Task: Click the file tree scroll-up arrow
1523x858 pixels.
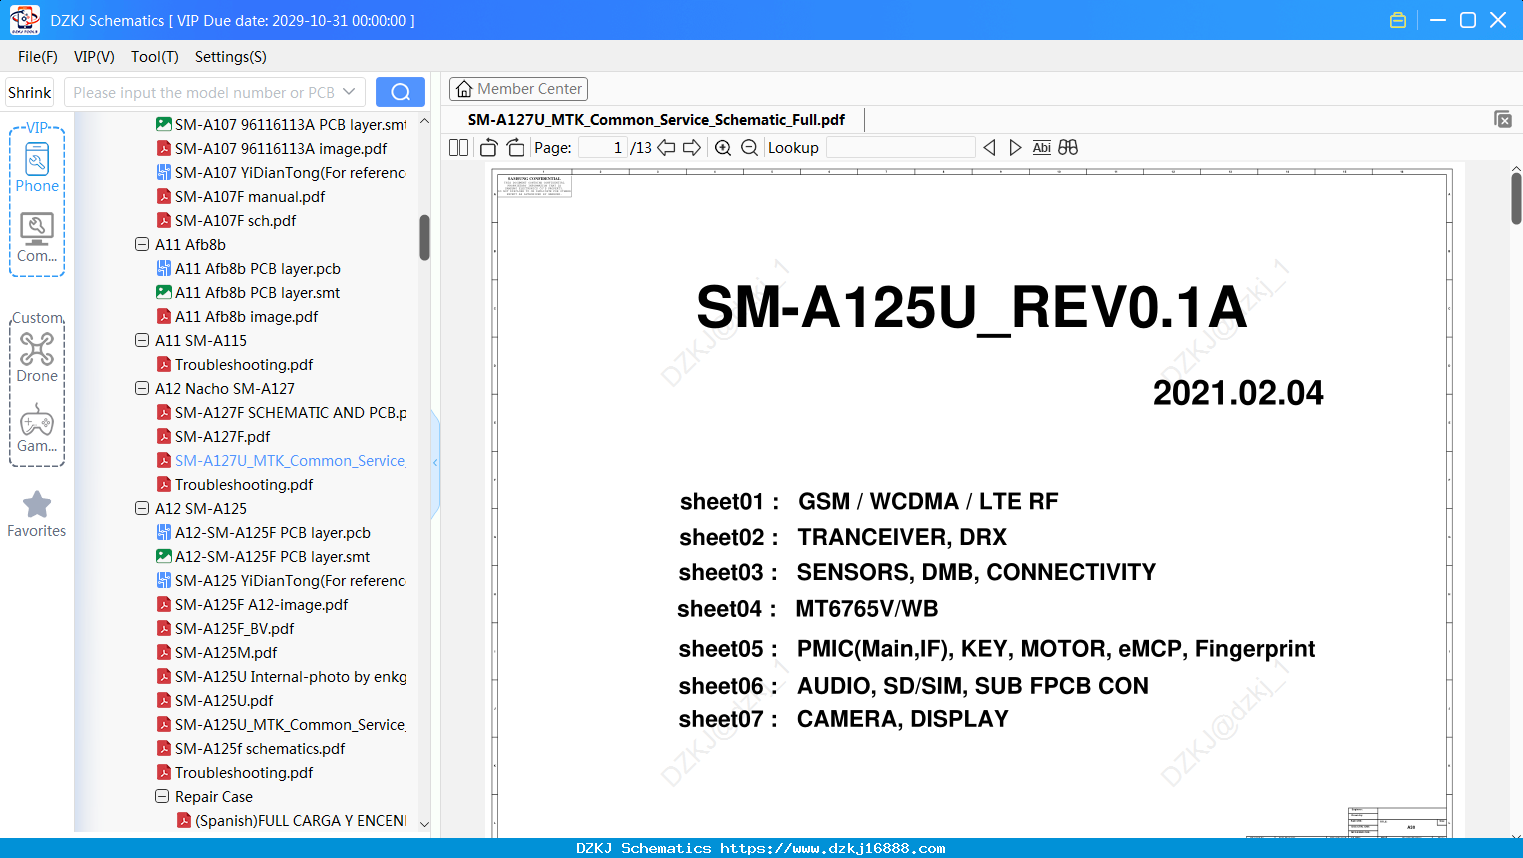Action: click(x=424, y=121)
